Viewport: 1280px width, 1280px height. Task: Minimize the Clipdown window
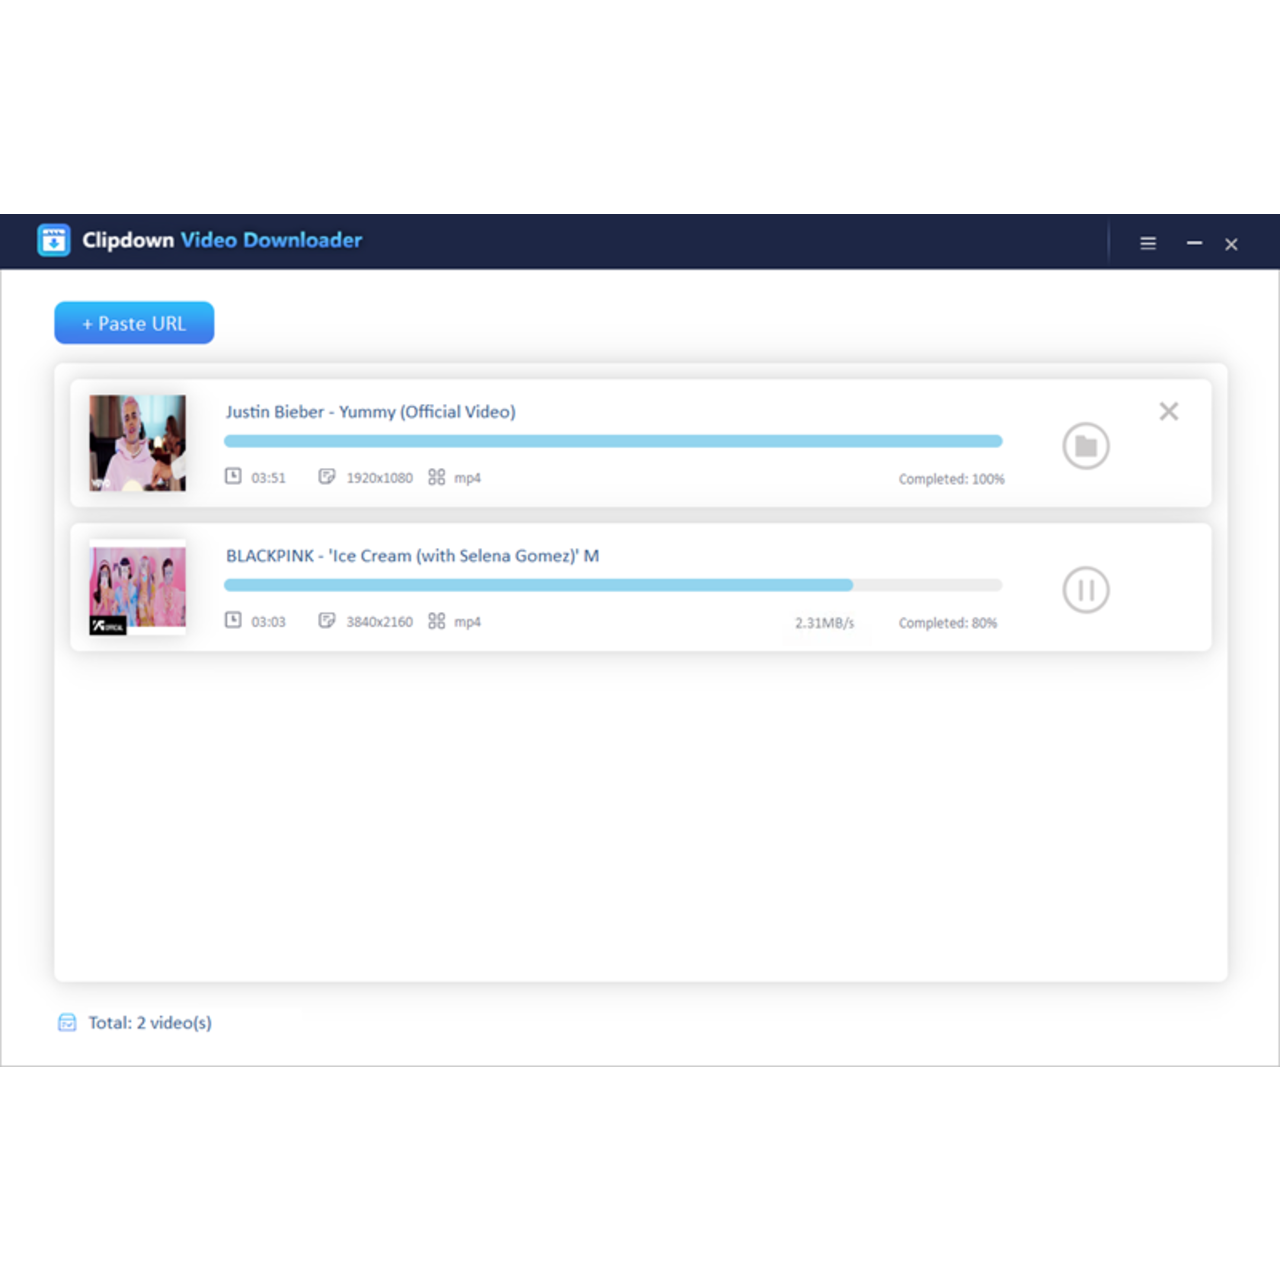[x=1194, y=243]
